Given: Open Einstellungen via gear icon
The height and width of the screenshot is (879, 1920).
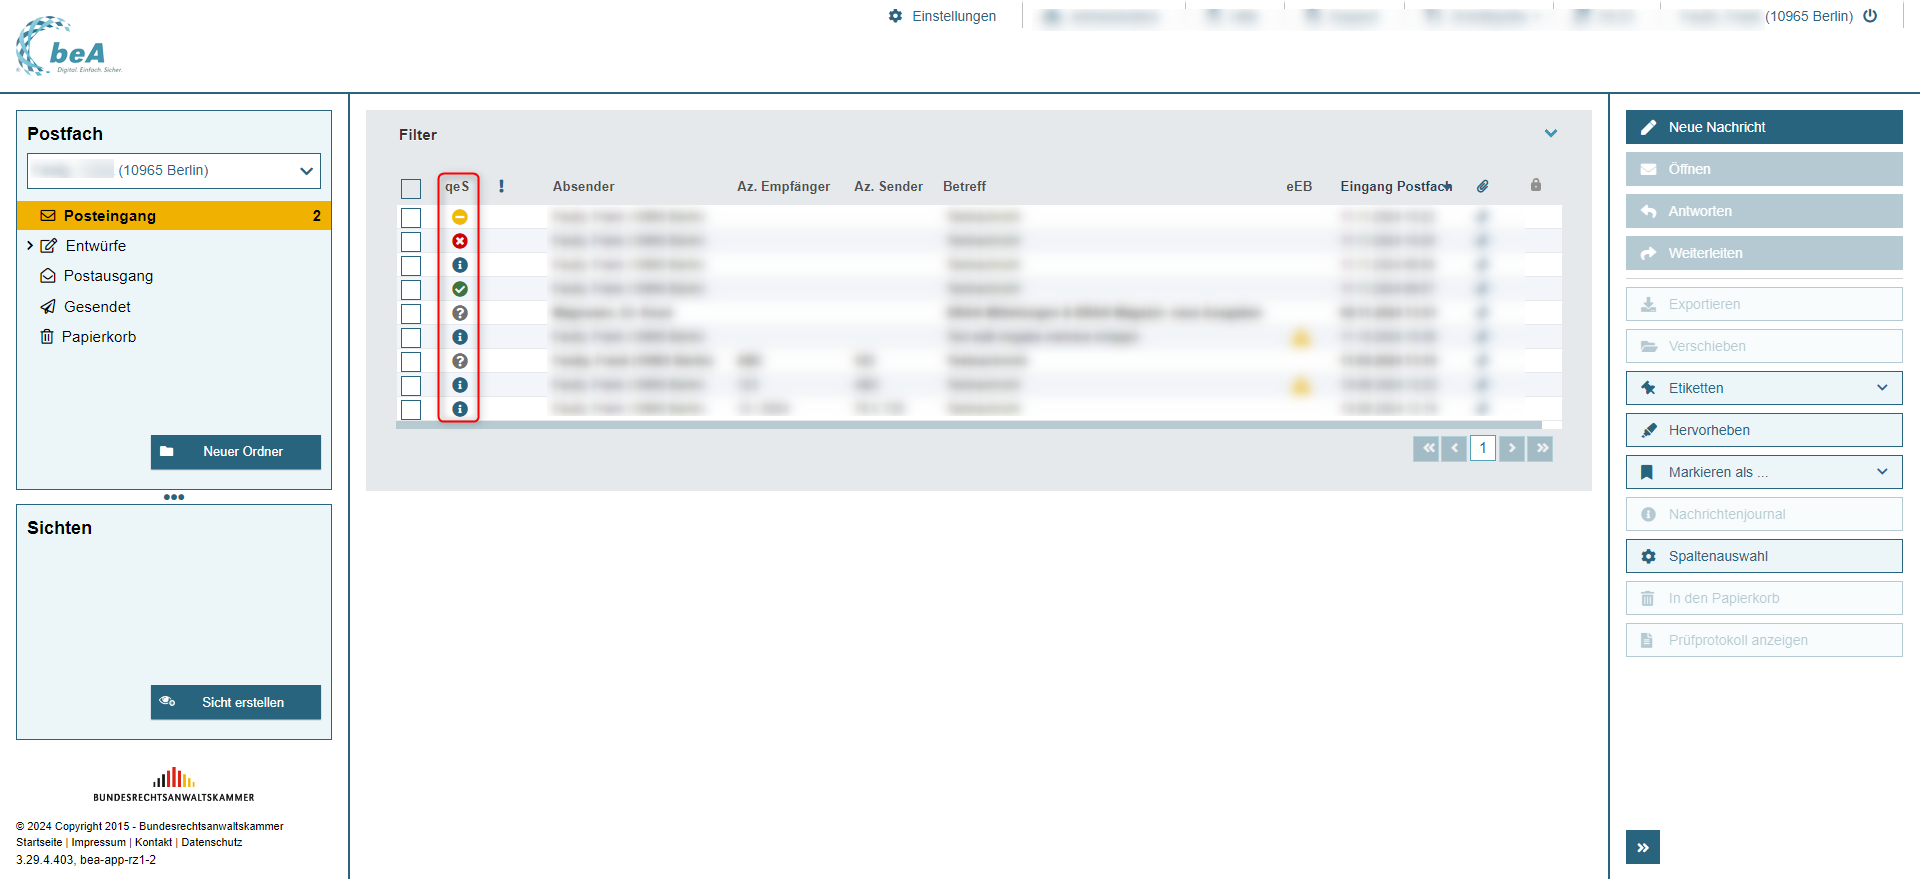Looking at the screenshot, I should pyautogui.click(x=895, y=16).
